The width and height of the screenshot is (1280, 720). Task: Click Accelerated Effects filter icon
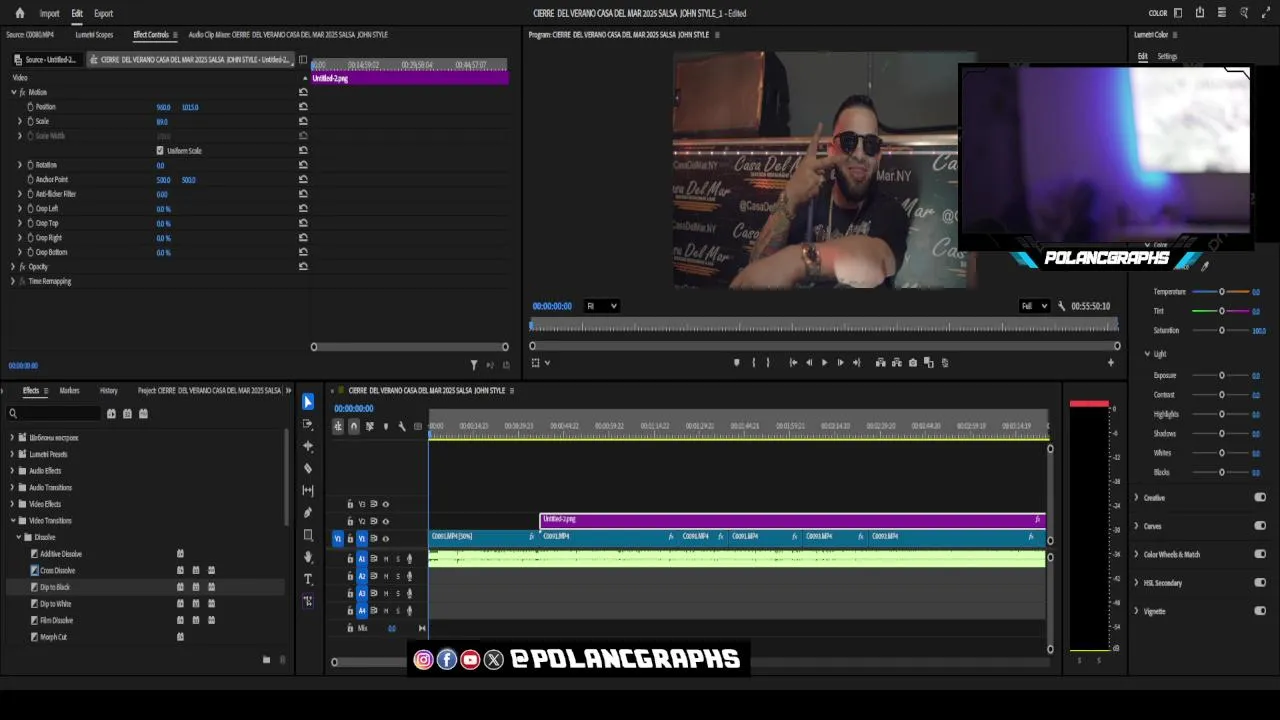111,413
